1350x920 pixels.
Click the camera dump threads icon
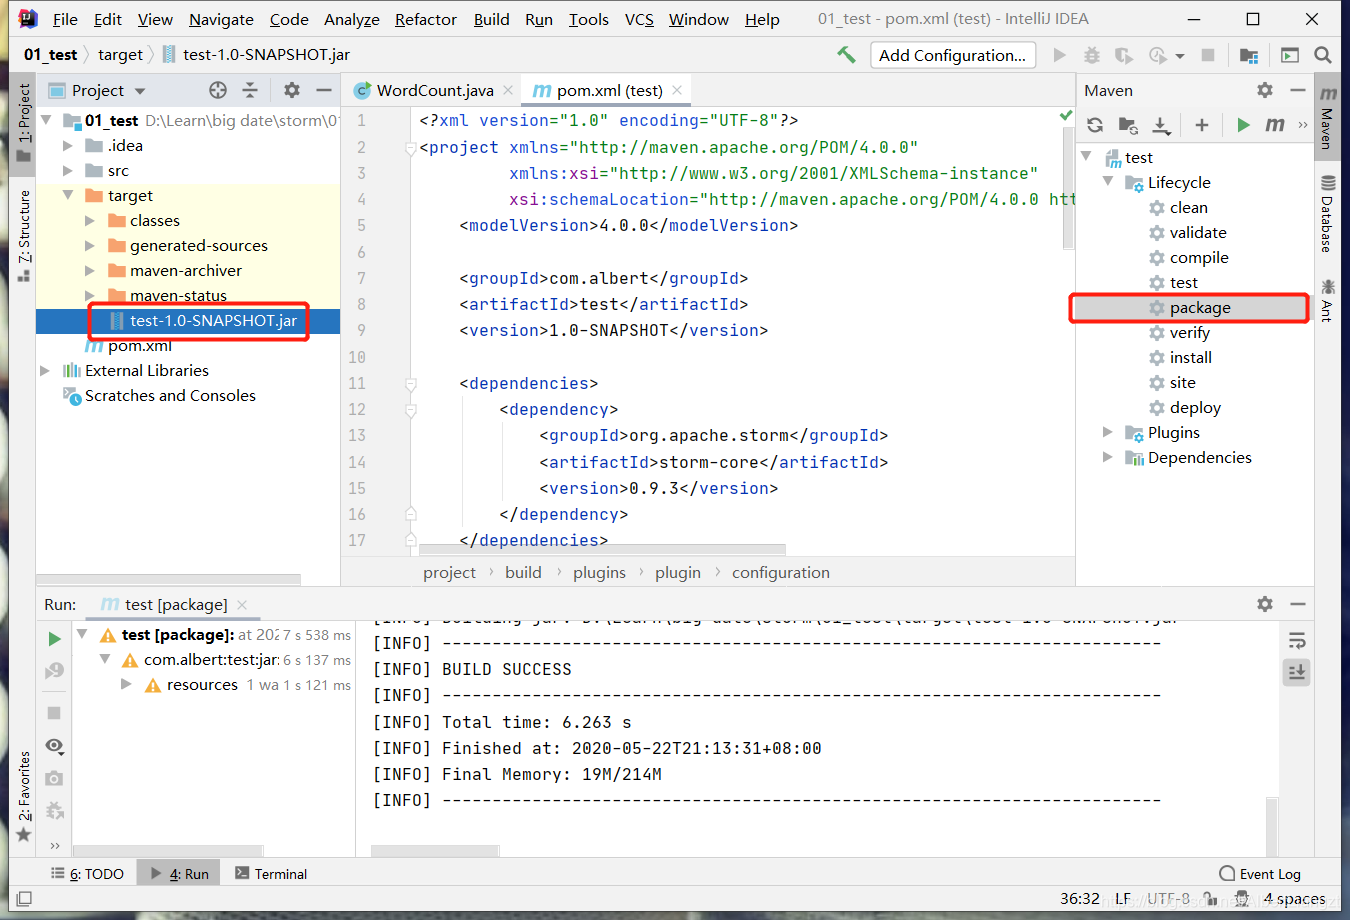pyautogui.click(x=54, y=778)
